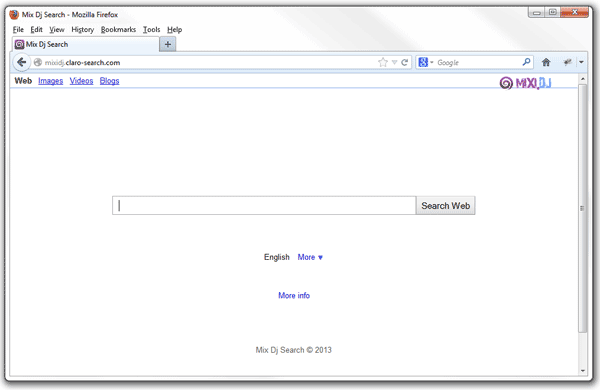Click the scrollbar down arrow
Screen dimensions: 600x390
tap(582, 371)
